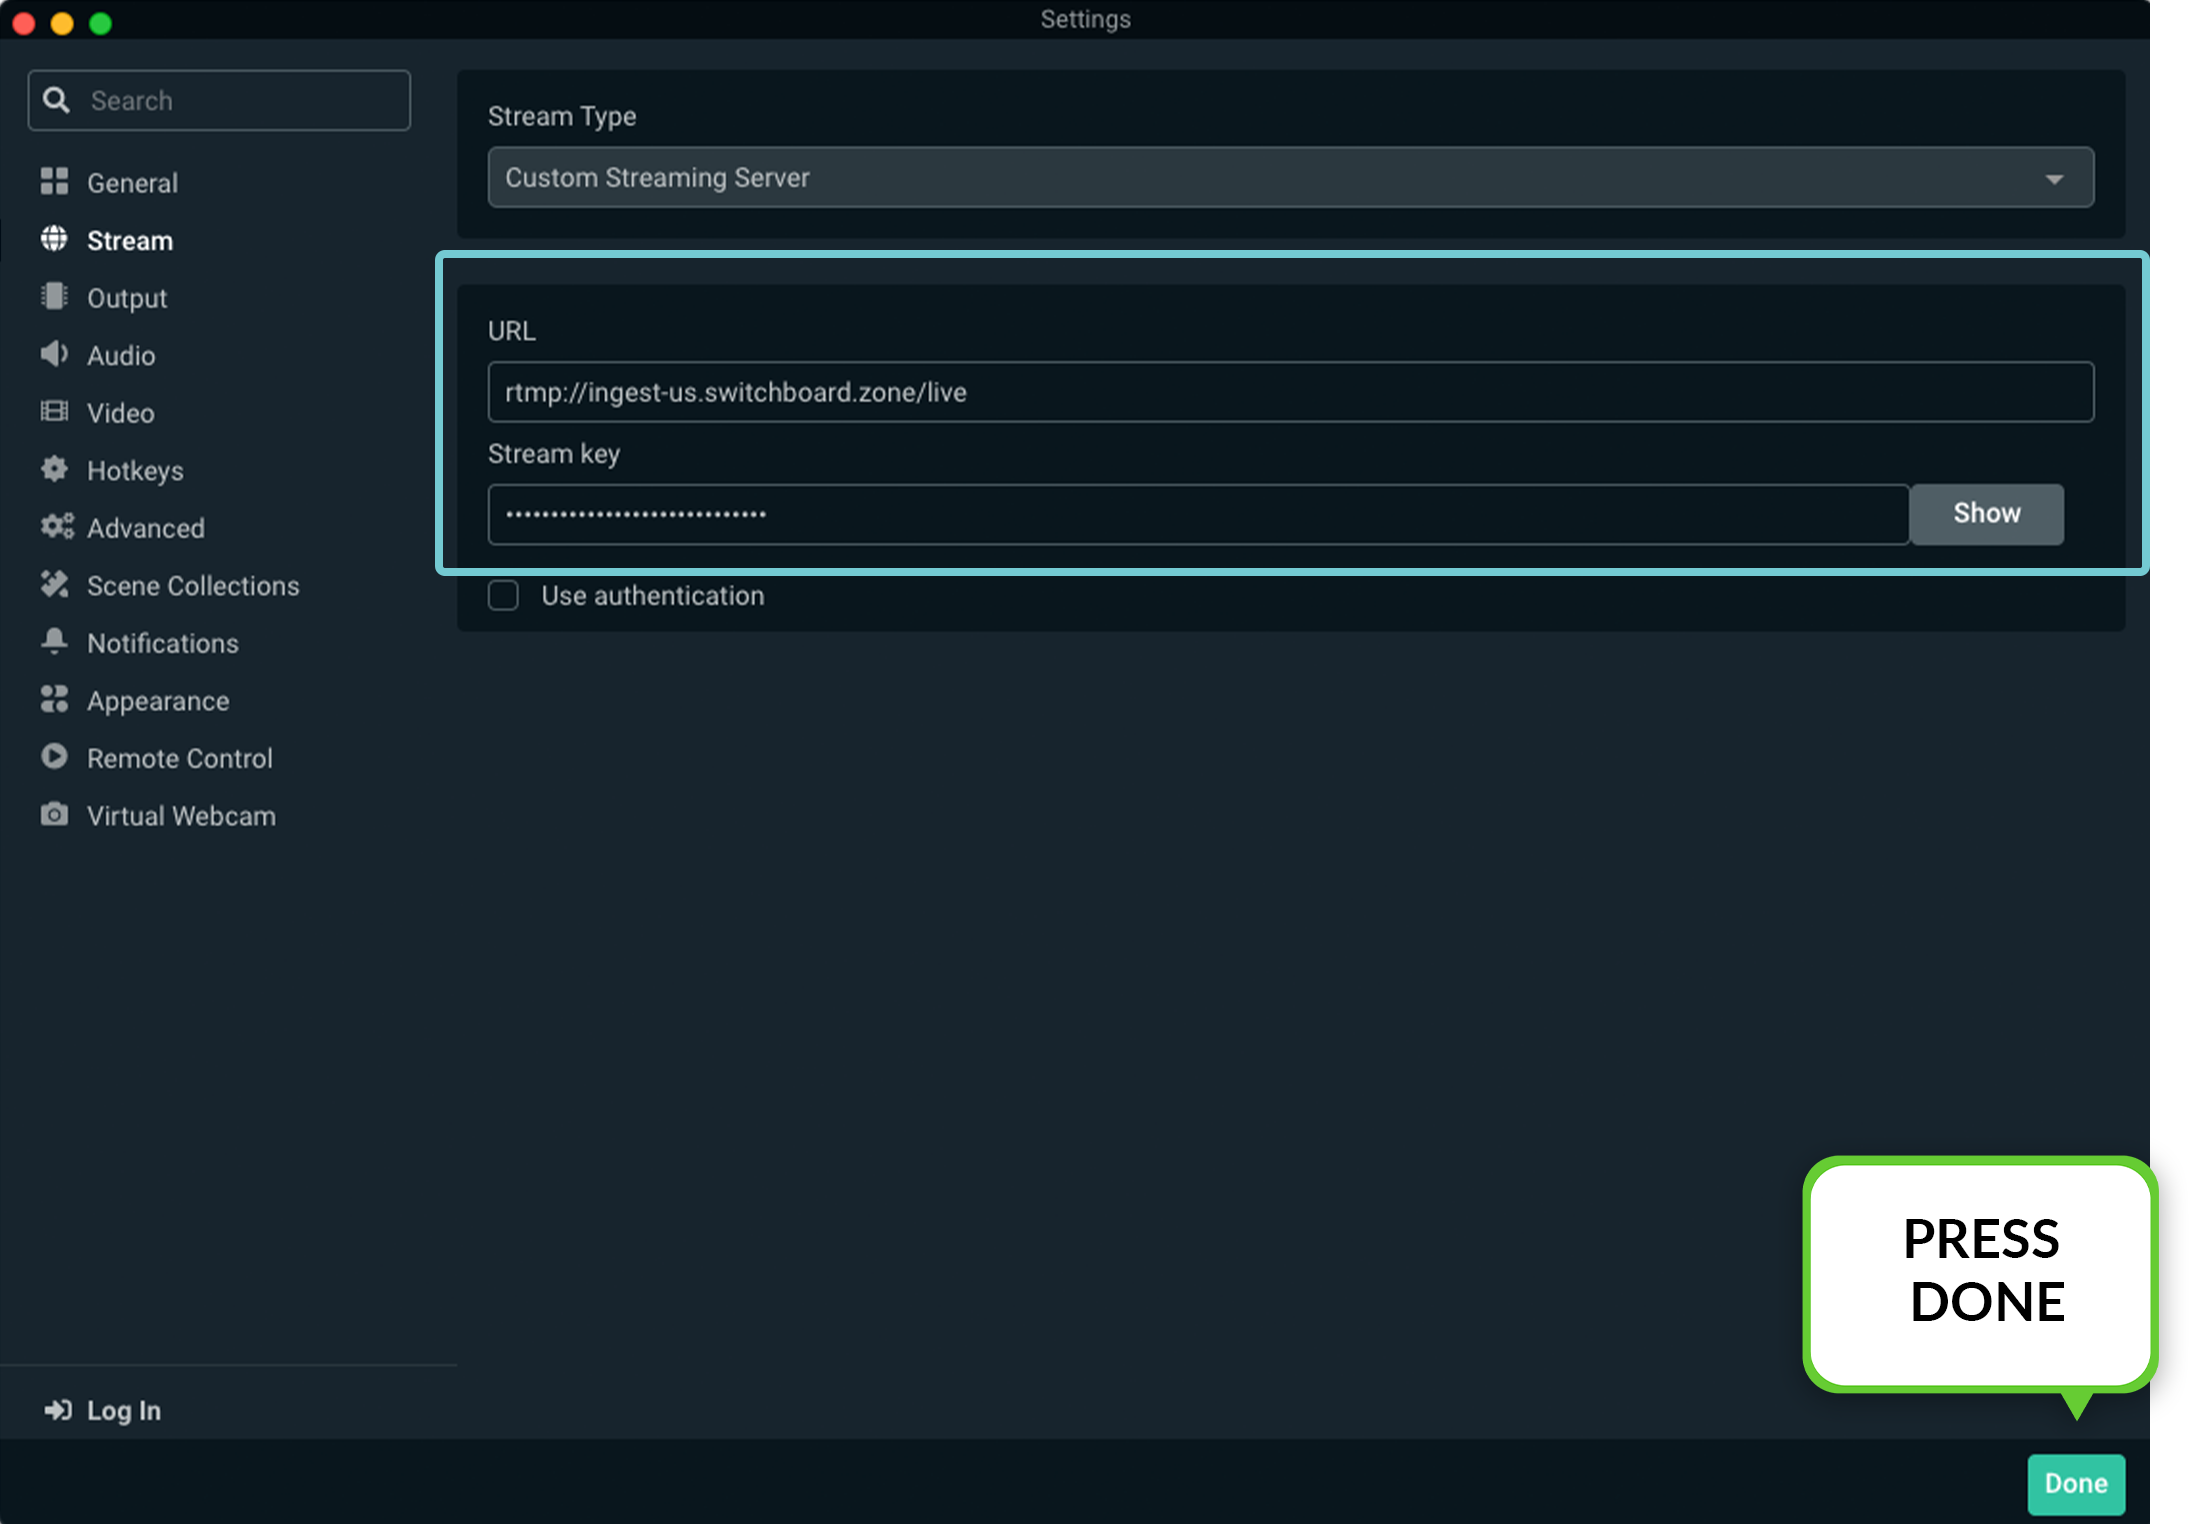This screenshot has width=2189, height=1524.
Task: Click the Video film icon
Action: coord(54,412)
